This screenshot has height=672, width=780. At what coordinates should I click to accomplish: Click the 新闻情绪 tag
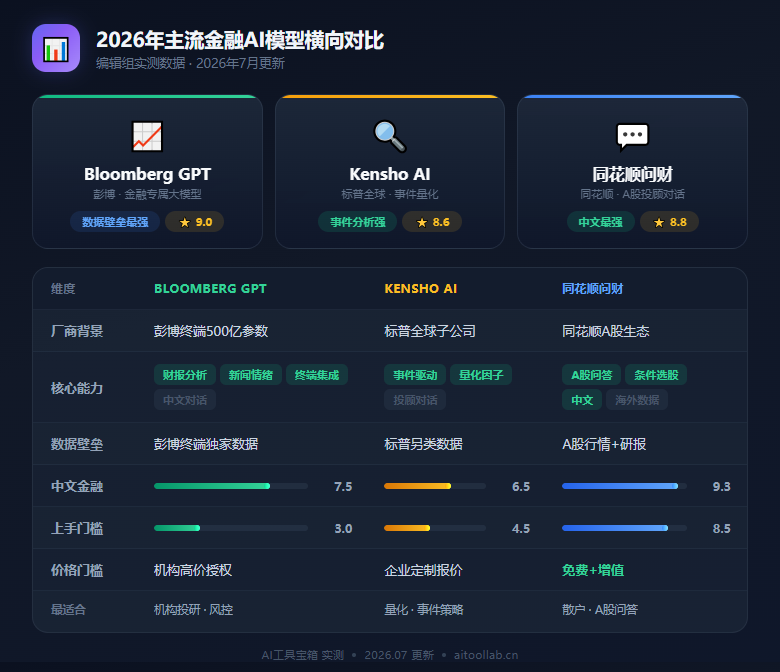tap(251, 375)
